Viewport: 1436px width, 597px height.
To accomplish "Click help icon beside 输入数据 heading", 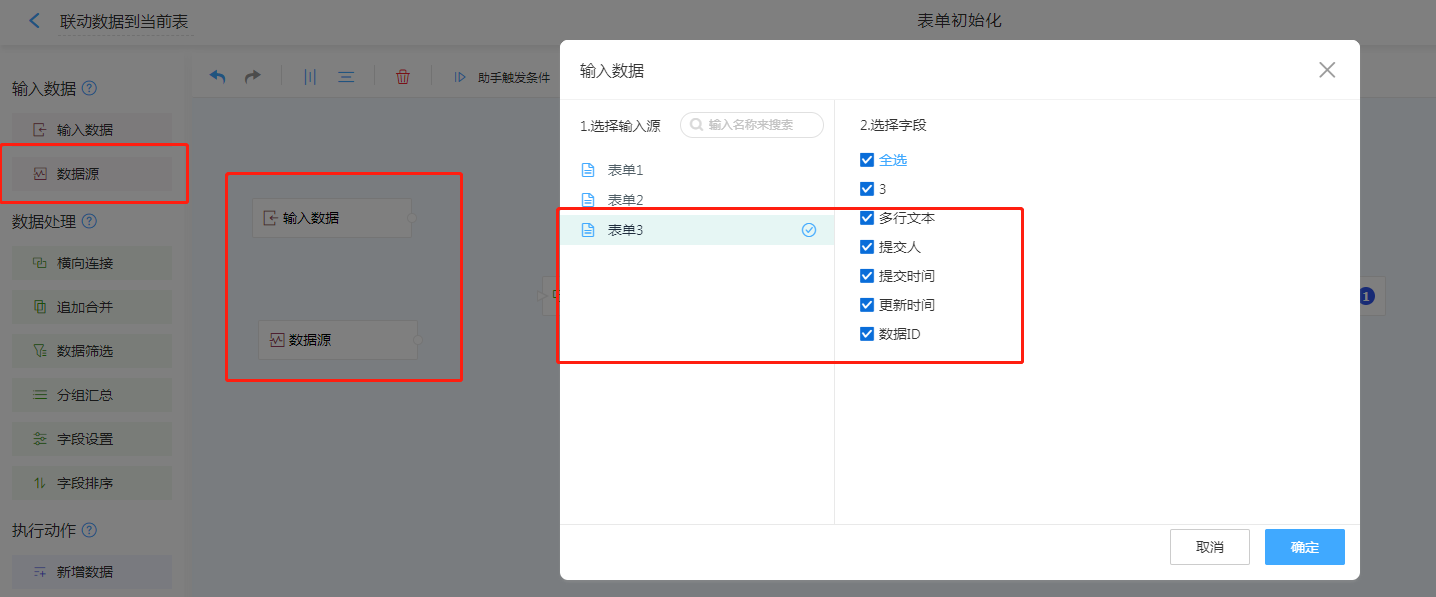I will [89, 88].
